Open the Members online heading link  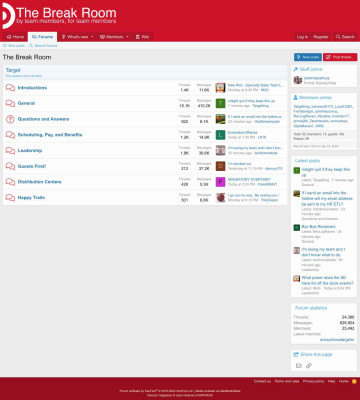[x=315, y=98]
